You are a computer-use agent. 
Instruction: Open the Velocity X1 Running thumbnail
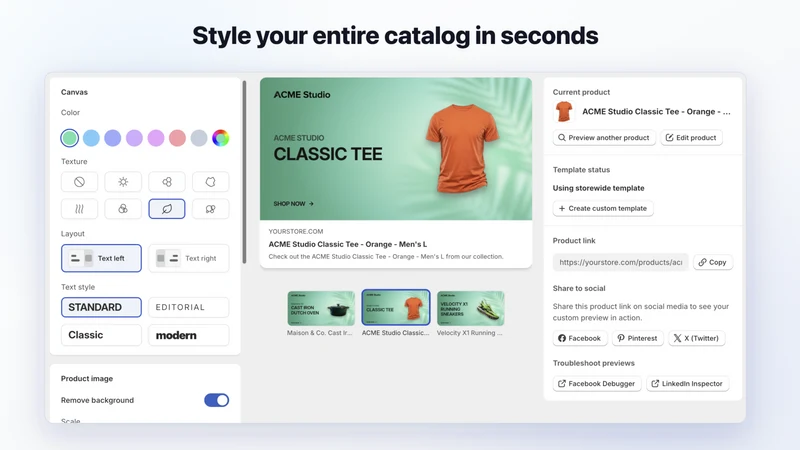click(470, 308)
